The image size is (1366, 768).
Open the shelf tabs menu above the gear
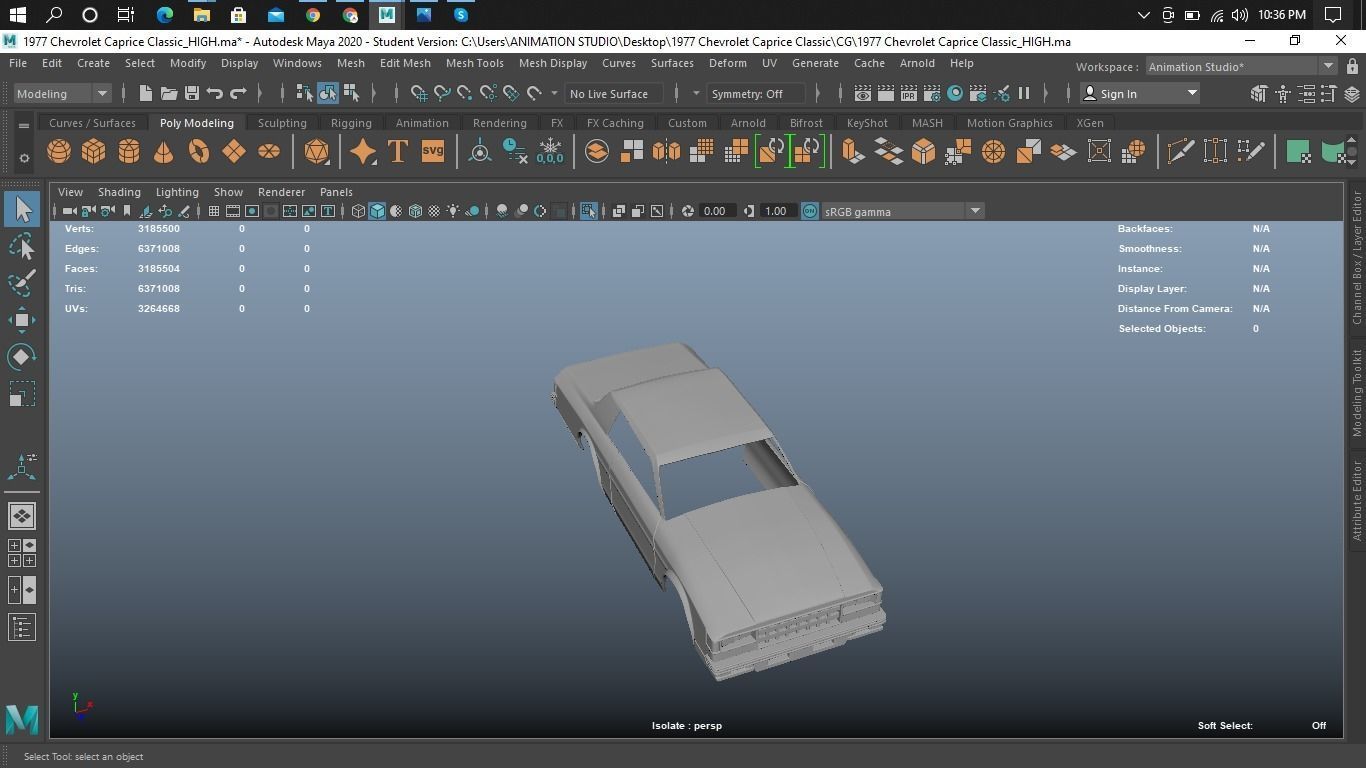pos(24,126)
